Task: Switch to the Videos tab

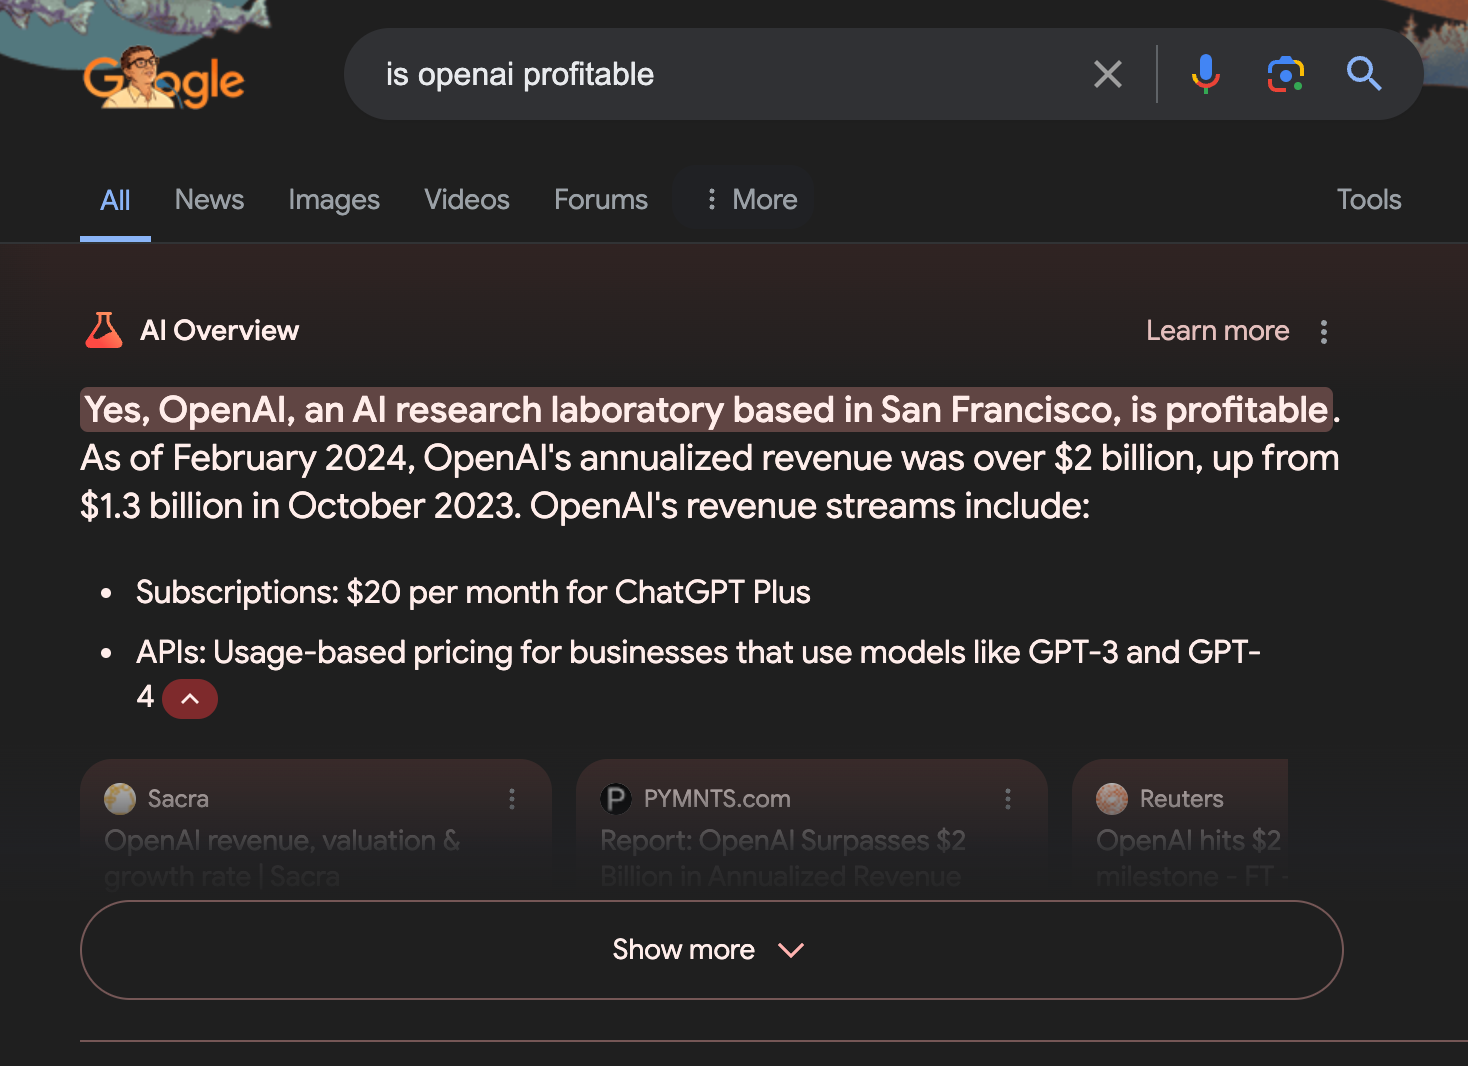Action: pos(467,200)
